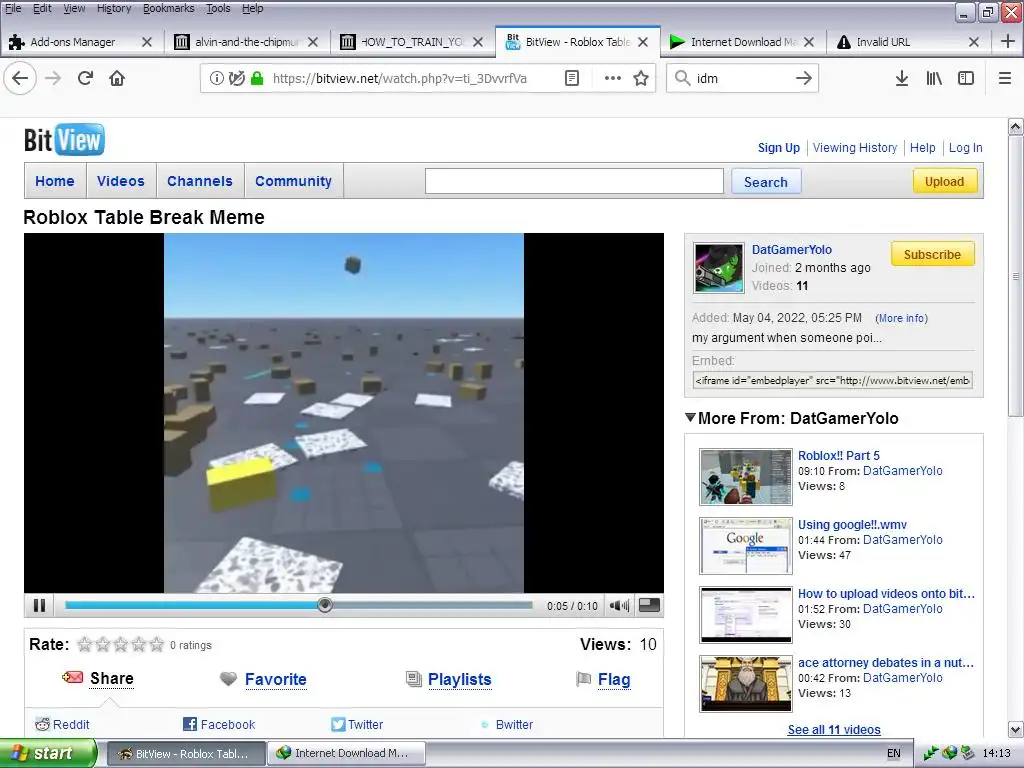Switch to the alvin-and-the-chipmunks tab

pyautogui.click(x=246, y=42)
